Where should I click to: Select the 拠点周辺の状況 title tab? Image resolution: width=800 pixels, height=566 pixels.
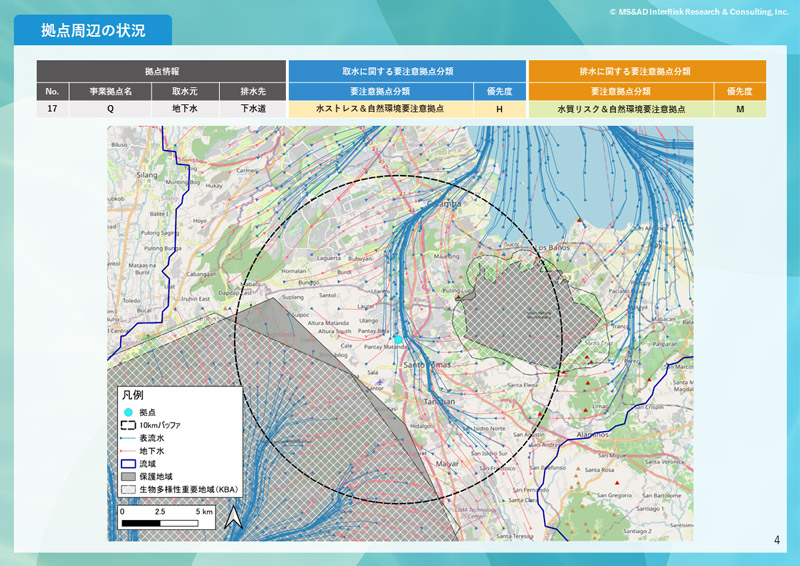tap(93, 30)
